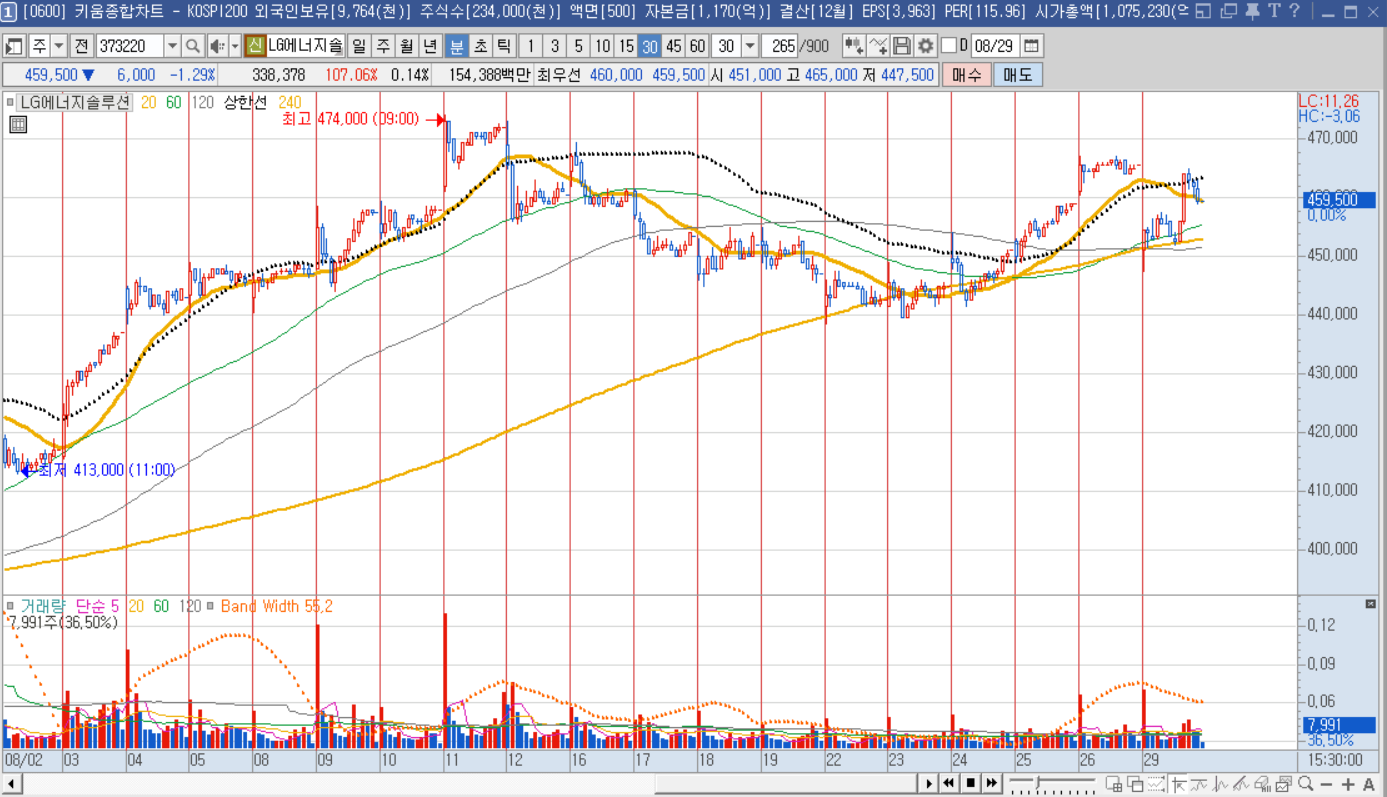Select 분 (minute) chart mode
The width and height of the screenshot is (1387, 797).
tap(456, 46)
